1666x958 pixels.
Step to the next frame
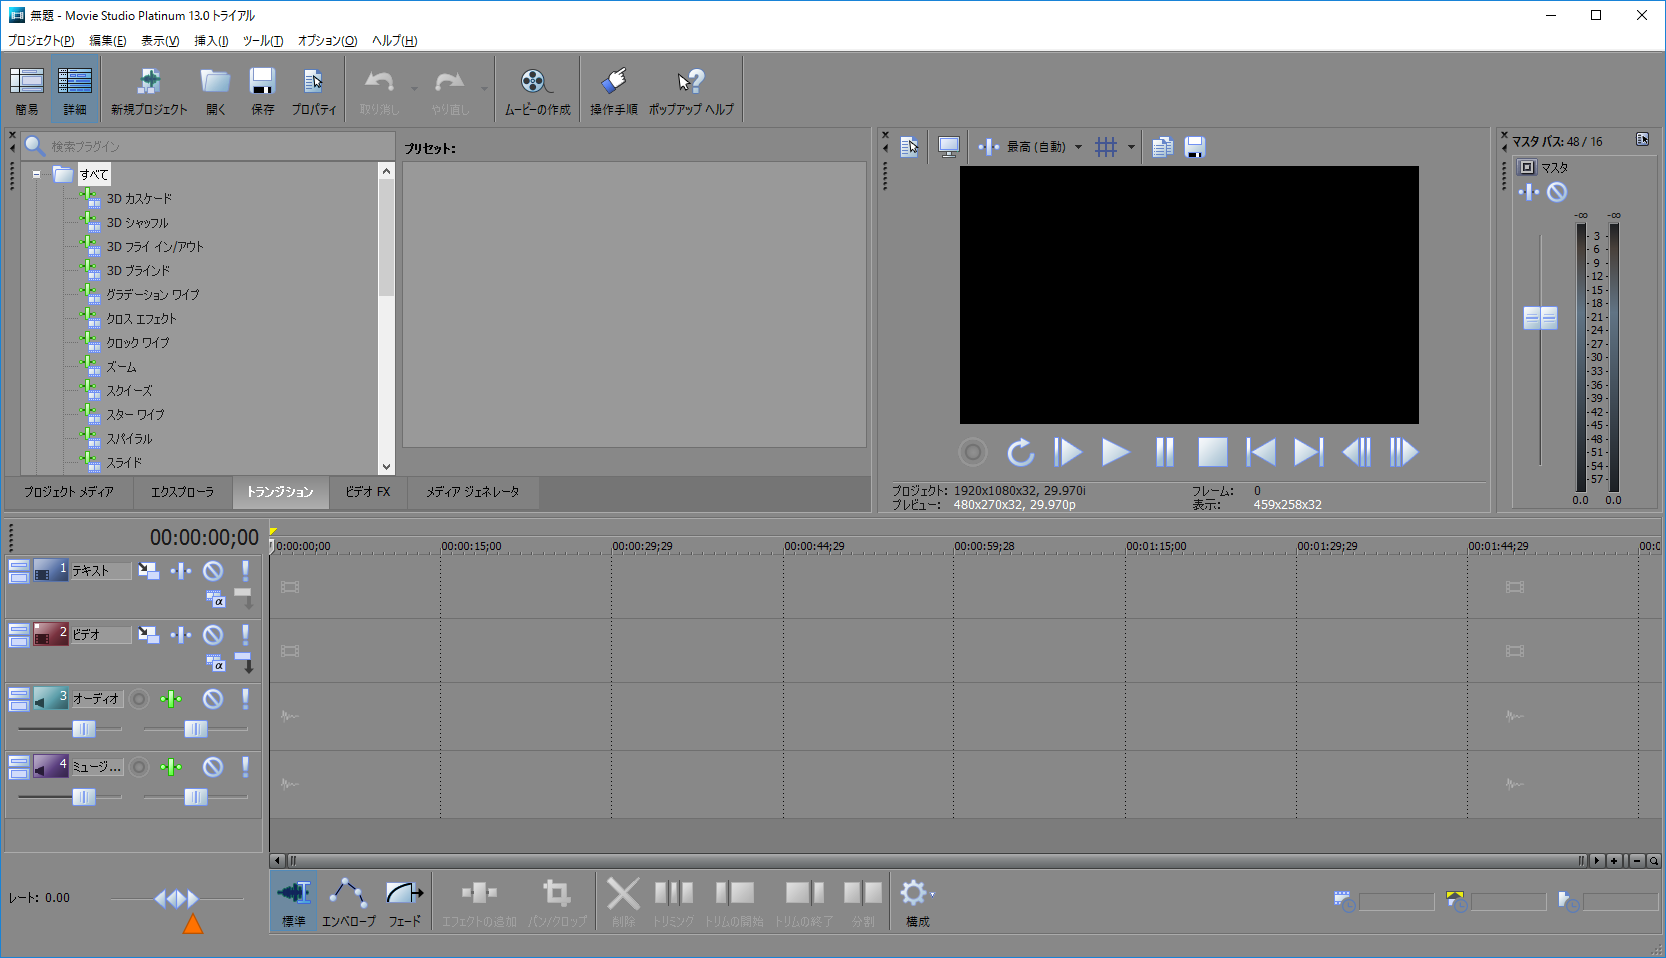(1404, 452)
